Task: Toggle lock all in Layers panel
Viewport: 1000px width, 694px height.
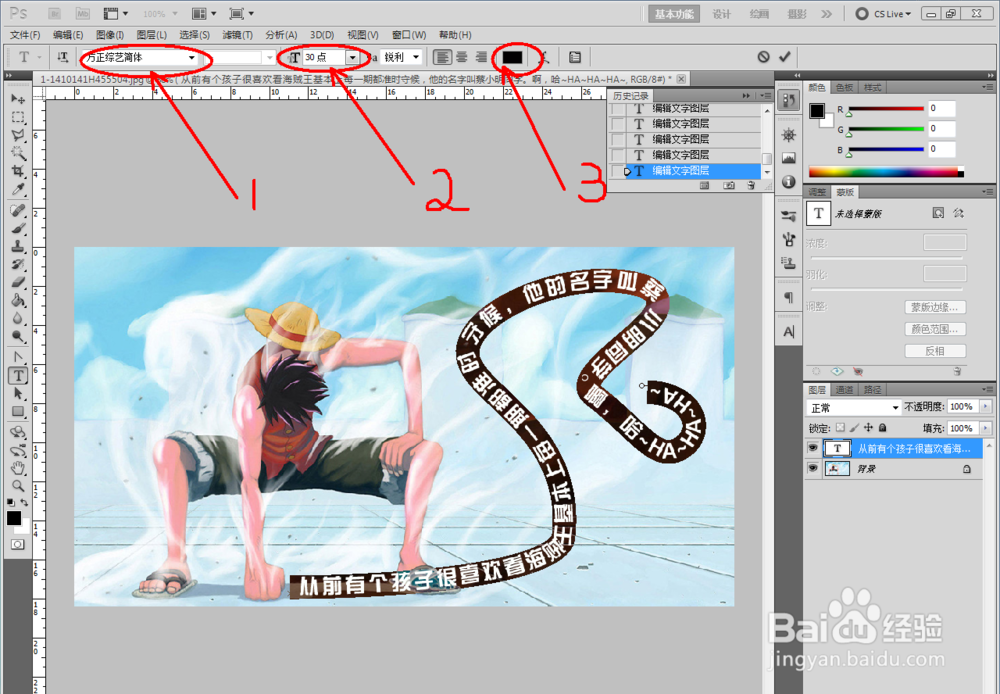Action: point(883,428)
